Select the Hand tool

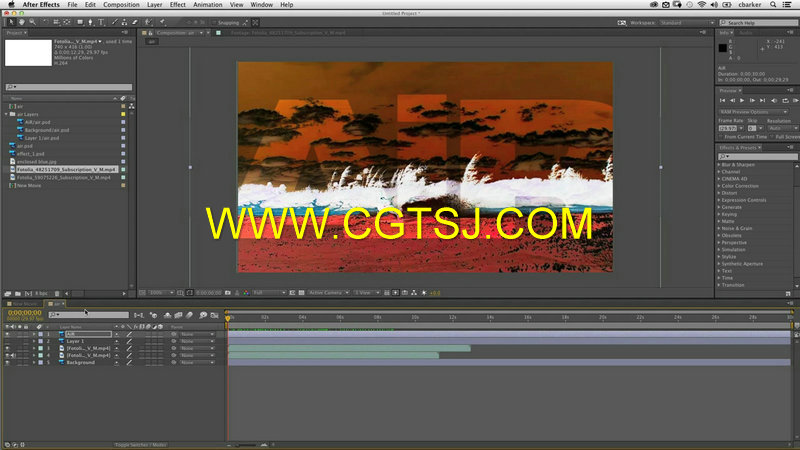coord(21,22)
